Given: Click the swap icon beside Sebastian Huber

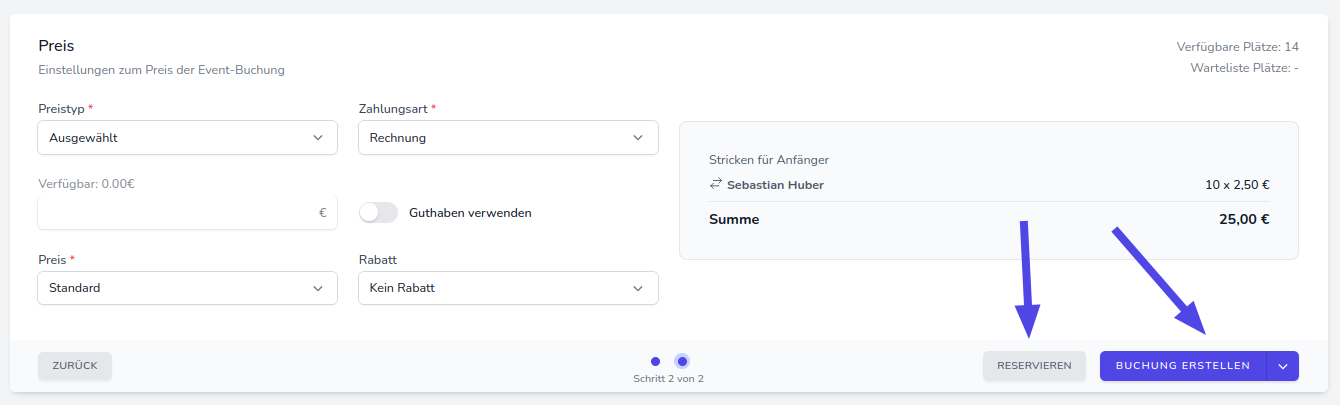Looking at the screenshot, I should coord(715,185).
